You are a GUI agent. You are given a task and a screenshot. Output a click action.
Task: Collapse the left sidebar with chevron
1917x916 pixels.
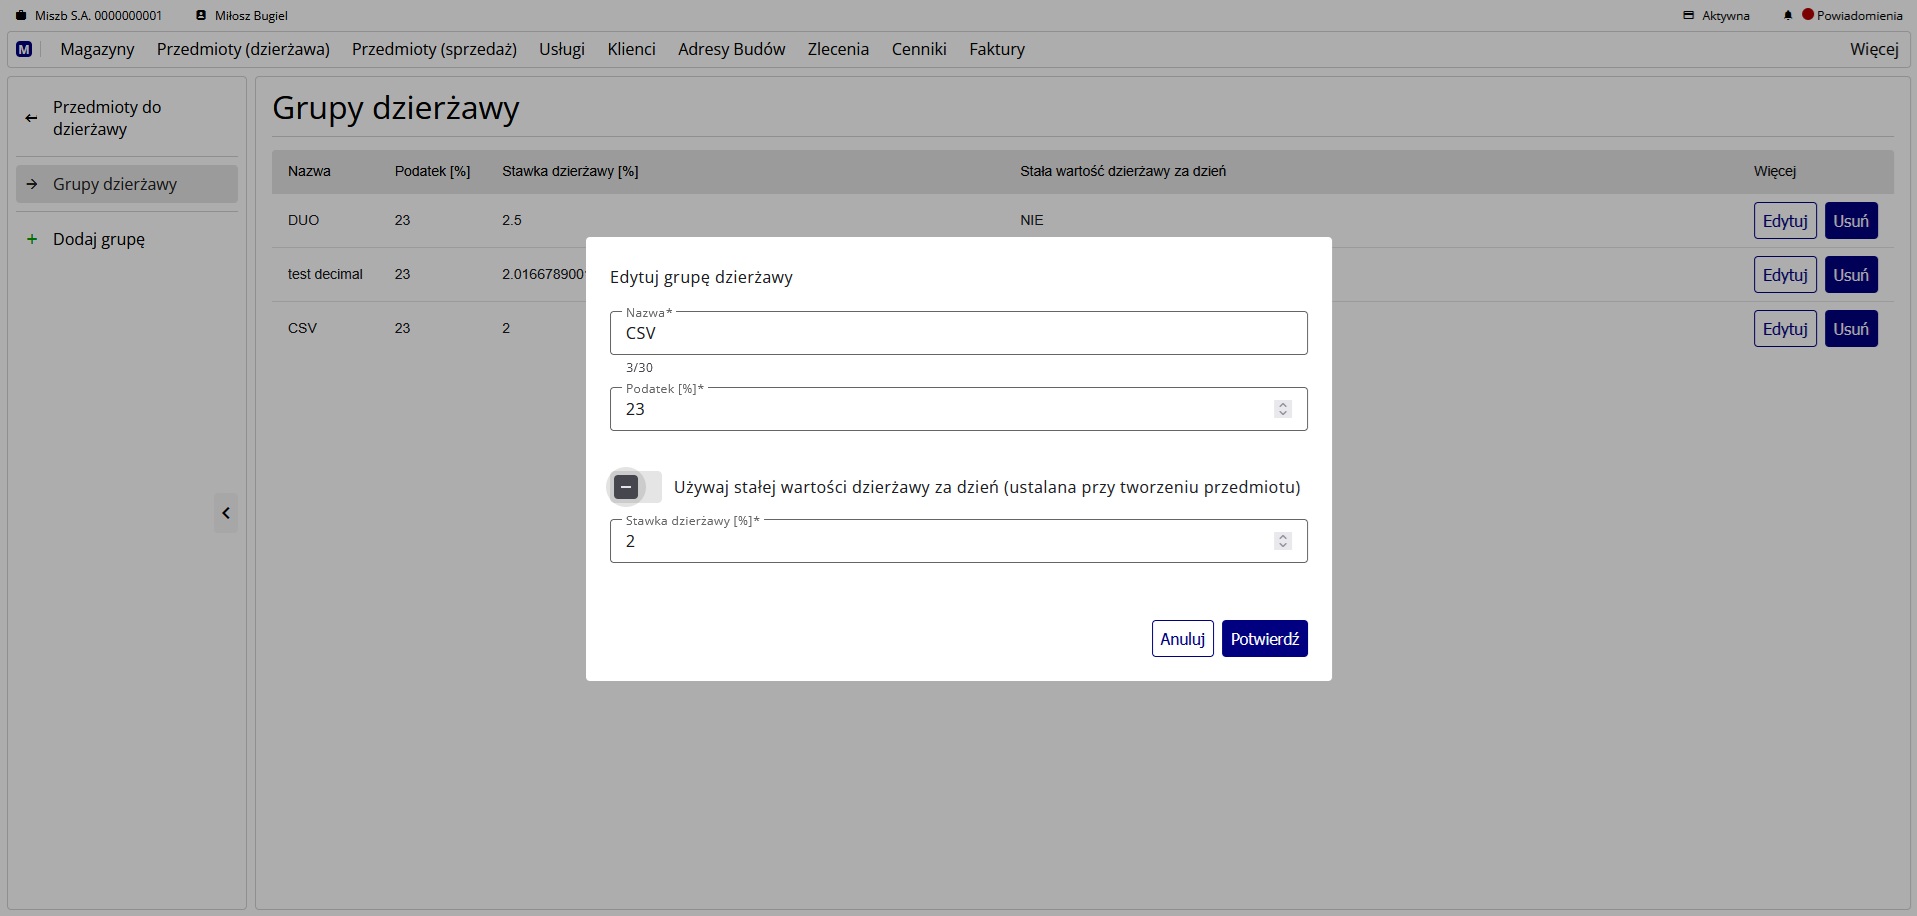(x=226, y=513)
